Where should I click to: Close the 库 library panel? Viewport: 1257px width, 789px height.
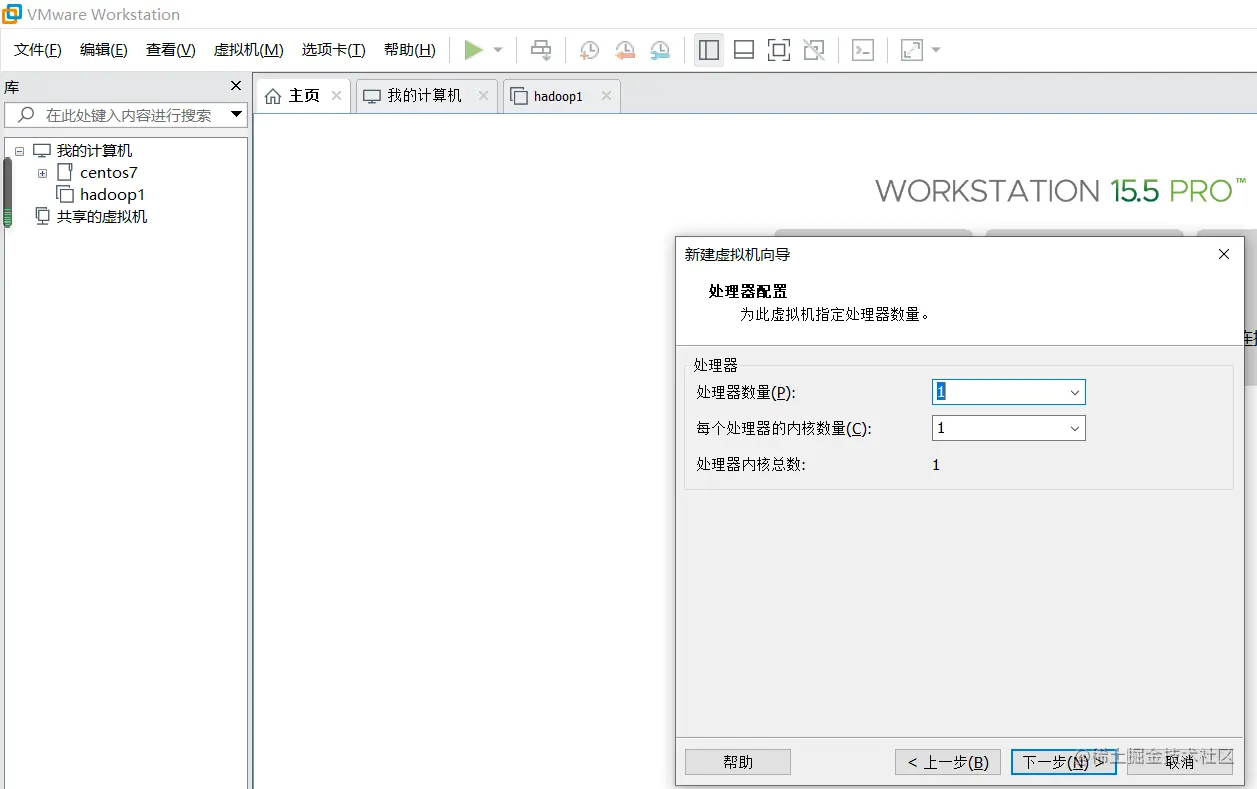[236, 86]
